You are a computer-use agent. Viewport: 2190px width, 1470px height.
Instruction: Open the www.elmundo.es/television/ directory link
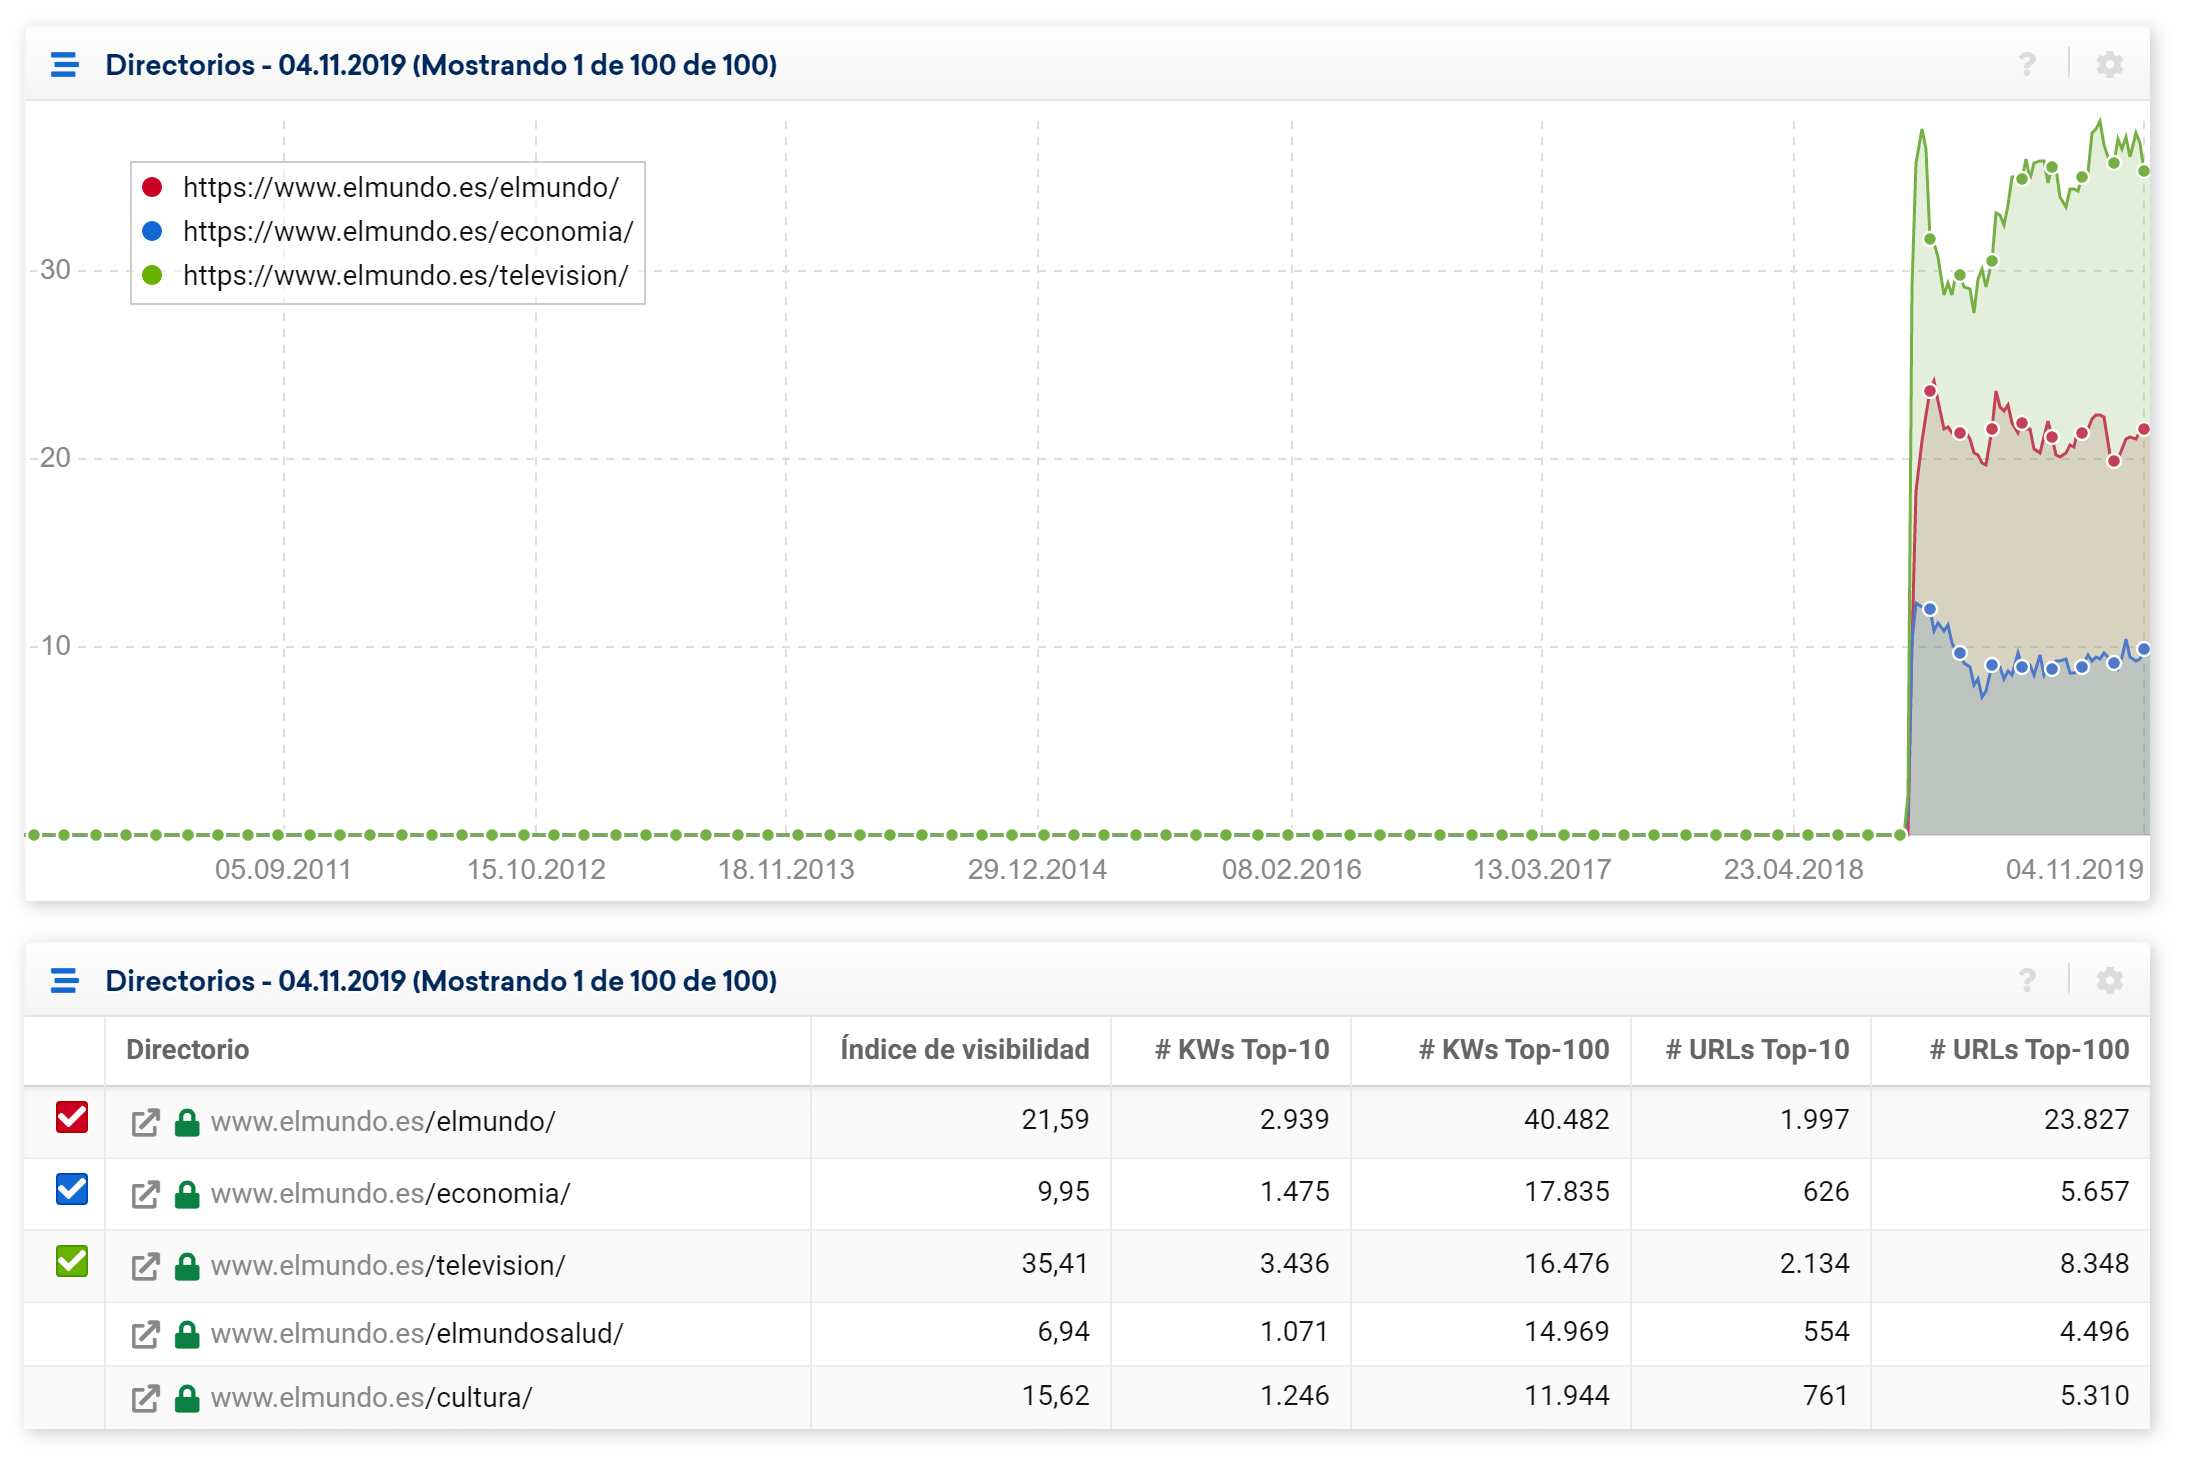(388, 1266)
